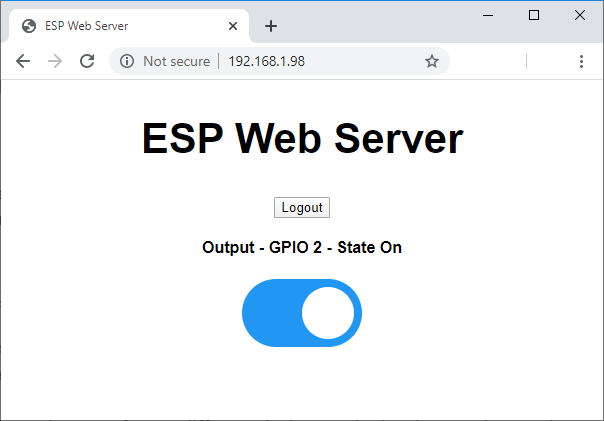Click the ESP Web Server page heading

pyautogui.click(x=302, y=138)
